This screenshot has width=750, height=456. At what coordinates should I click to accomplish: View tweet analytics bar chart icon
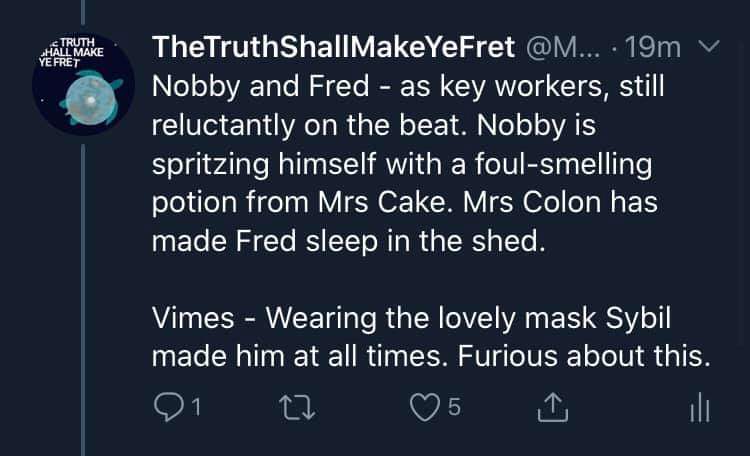point(700,407)
